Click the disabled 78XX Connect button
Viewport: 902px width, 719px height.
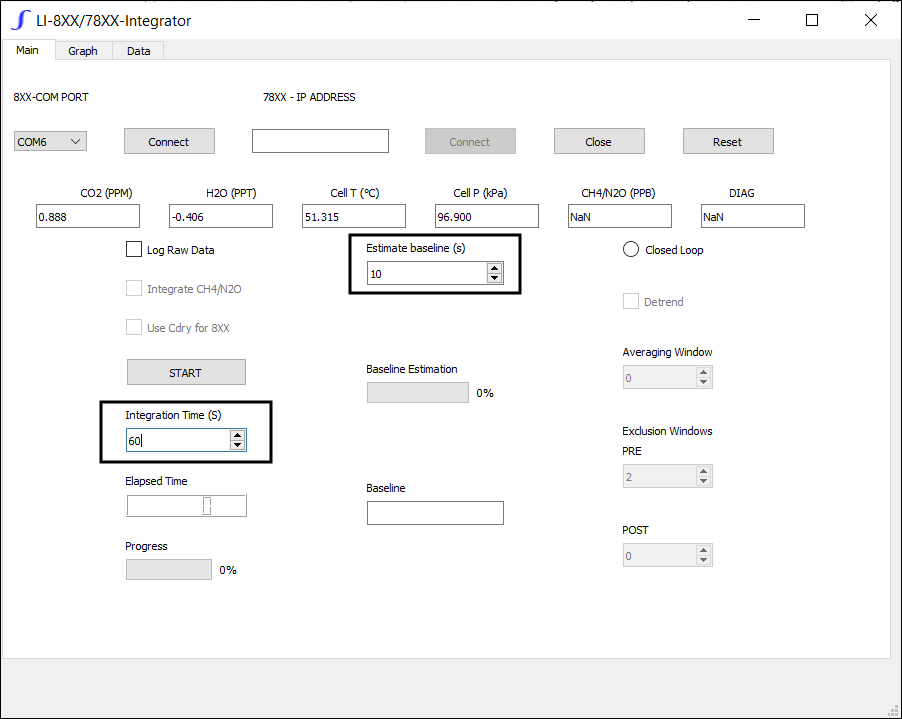pos(470,141)
